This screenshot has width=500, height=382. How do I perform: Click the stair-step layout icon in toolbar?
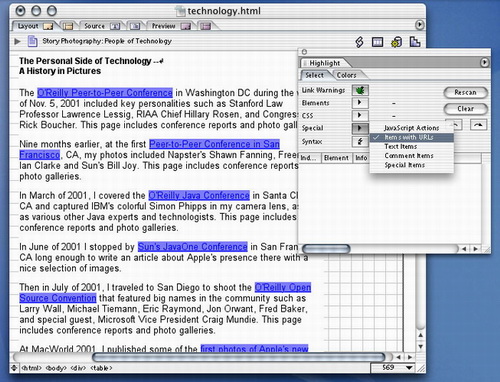[x=415, y=42]
